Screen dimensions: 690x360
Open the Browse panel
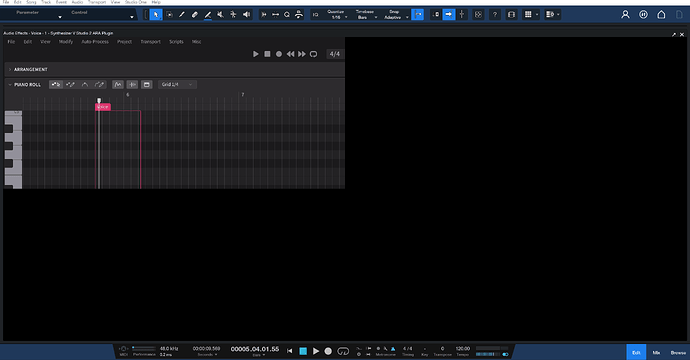pyautogui.click(x=678, y=353)
